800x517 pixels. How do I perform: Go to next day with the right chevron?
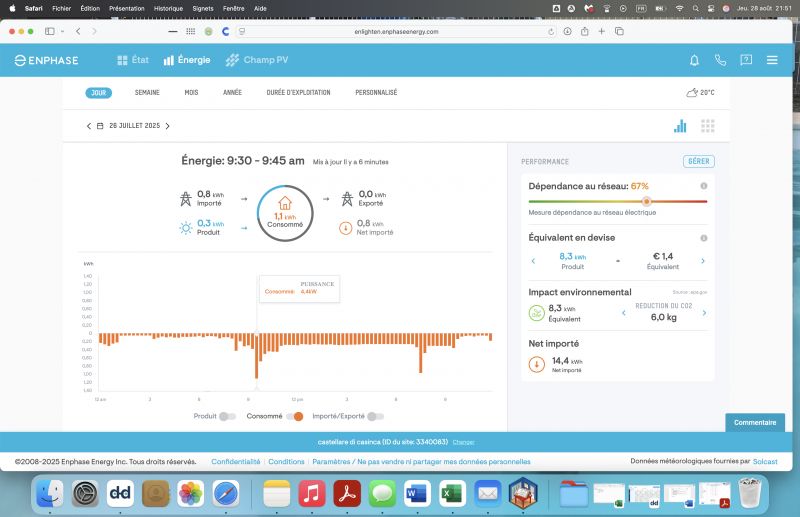167,126
